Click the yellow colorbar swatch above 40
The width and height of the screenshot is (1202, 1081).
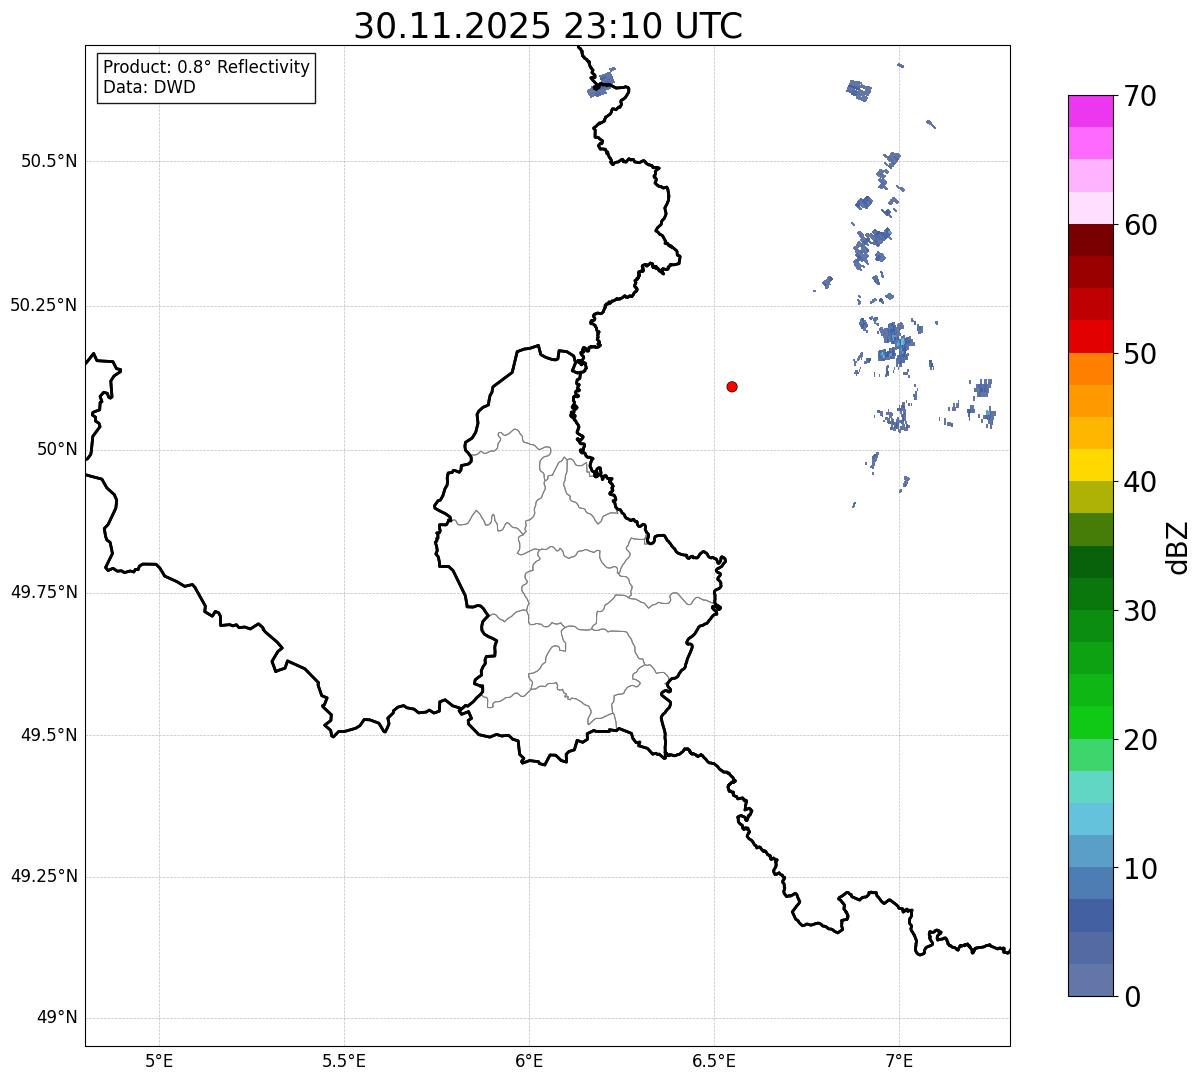[x=1091, y=465]
